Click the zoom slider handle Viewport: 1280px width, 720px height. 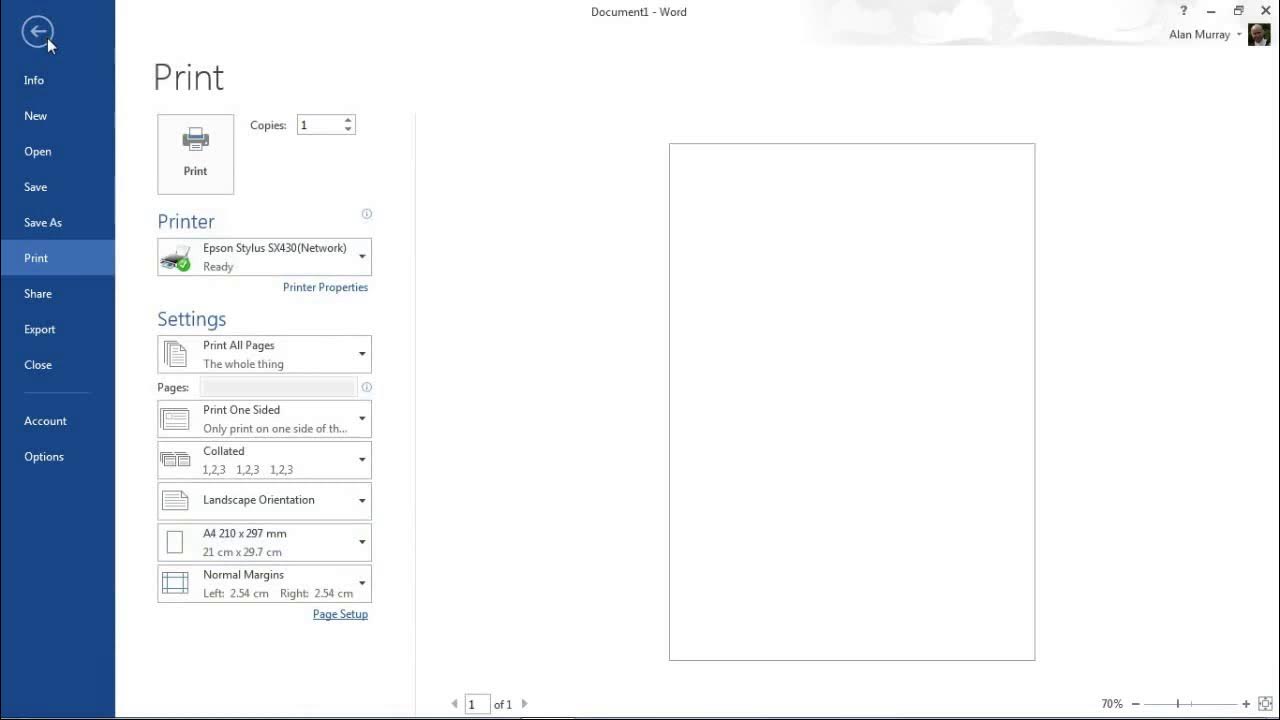(x=1178, y=704)
